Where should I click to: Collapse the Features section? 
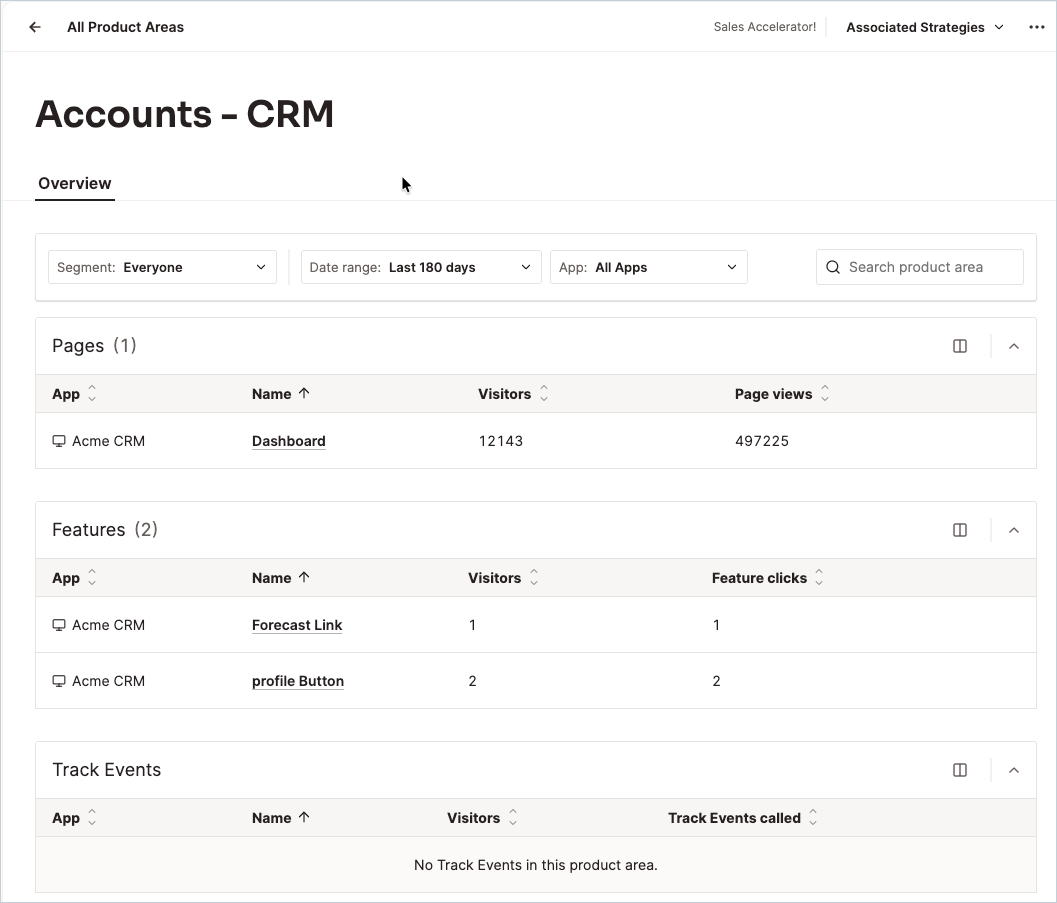(1013, 530)
